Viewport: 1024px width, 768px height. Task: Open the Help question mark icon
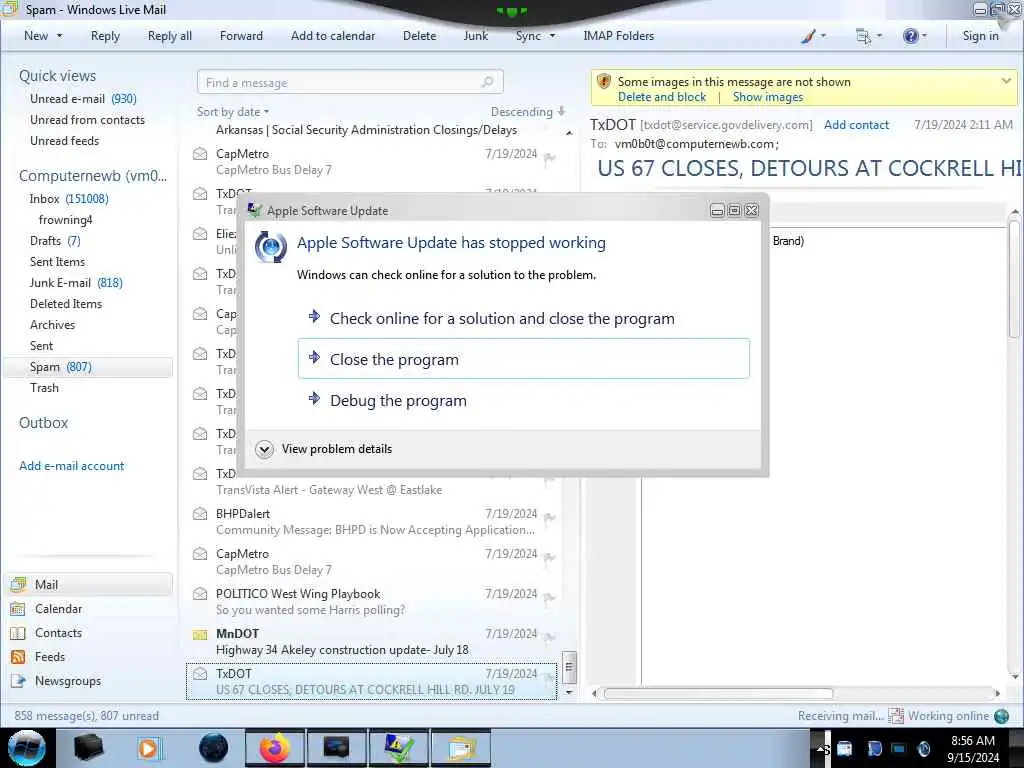[910, 36]
